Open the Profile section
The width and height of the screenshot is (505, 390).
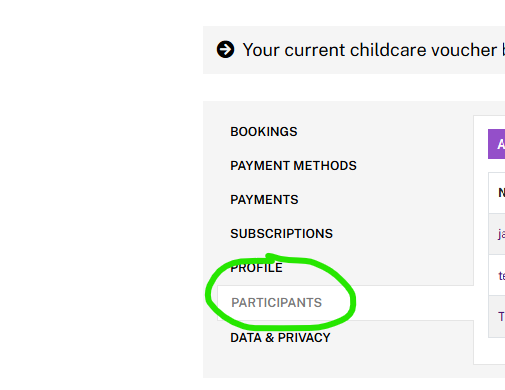(256, 268)
